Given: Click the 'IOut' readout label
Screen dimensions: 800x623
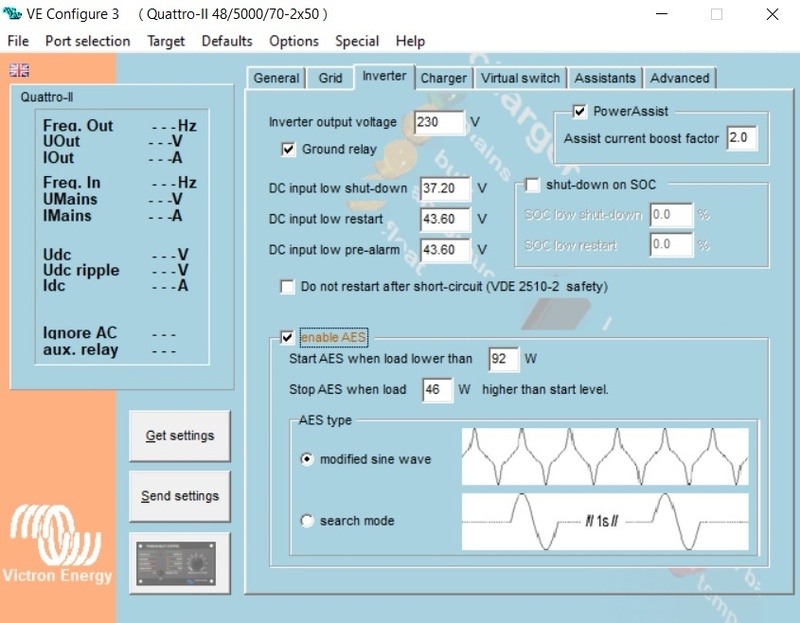Looking at the screenshot, I should point(58,158).
